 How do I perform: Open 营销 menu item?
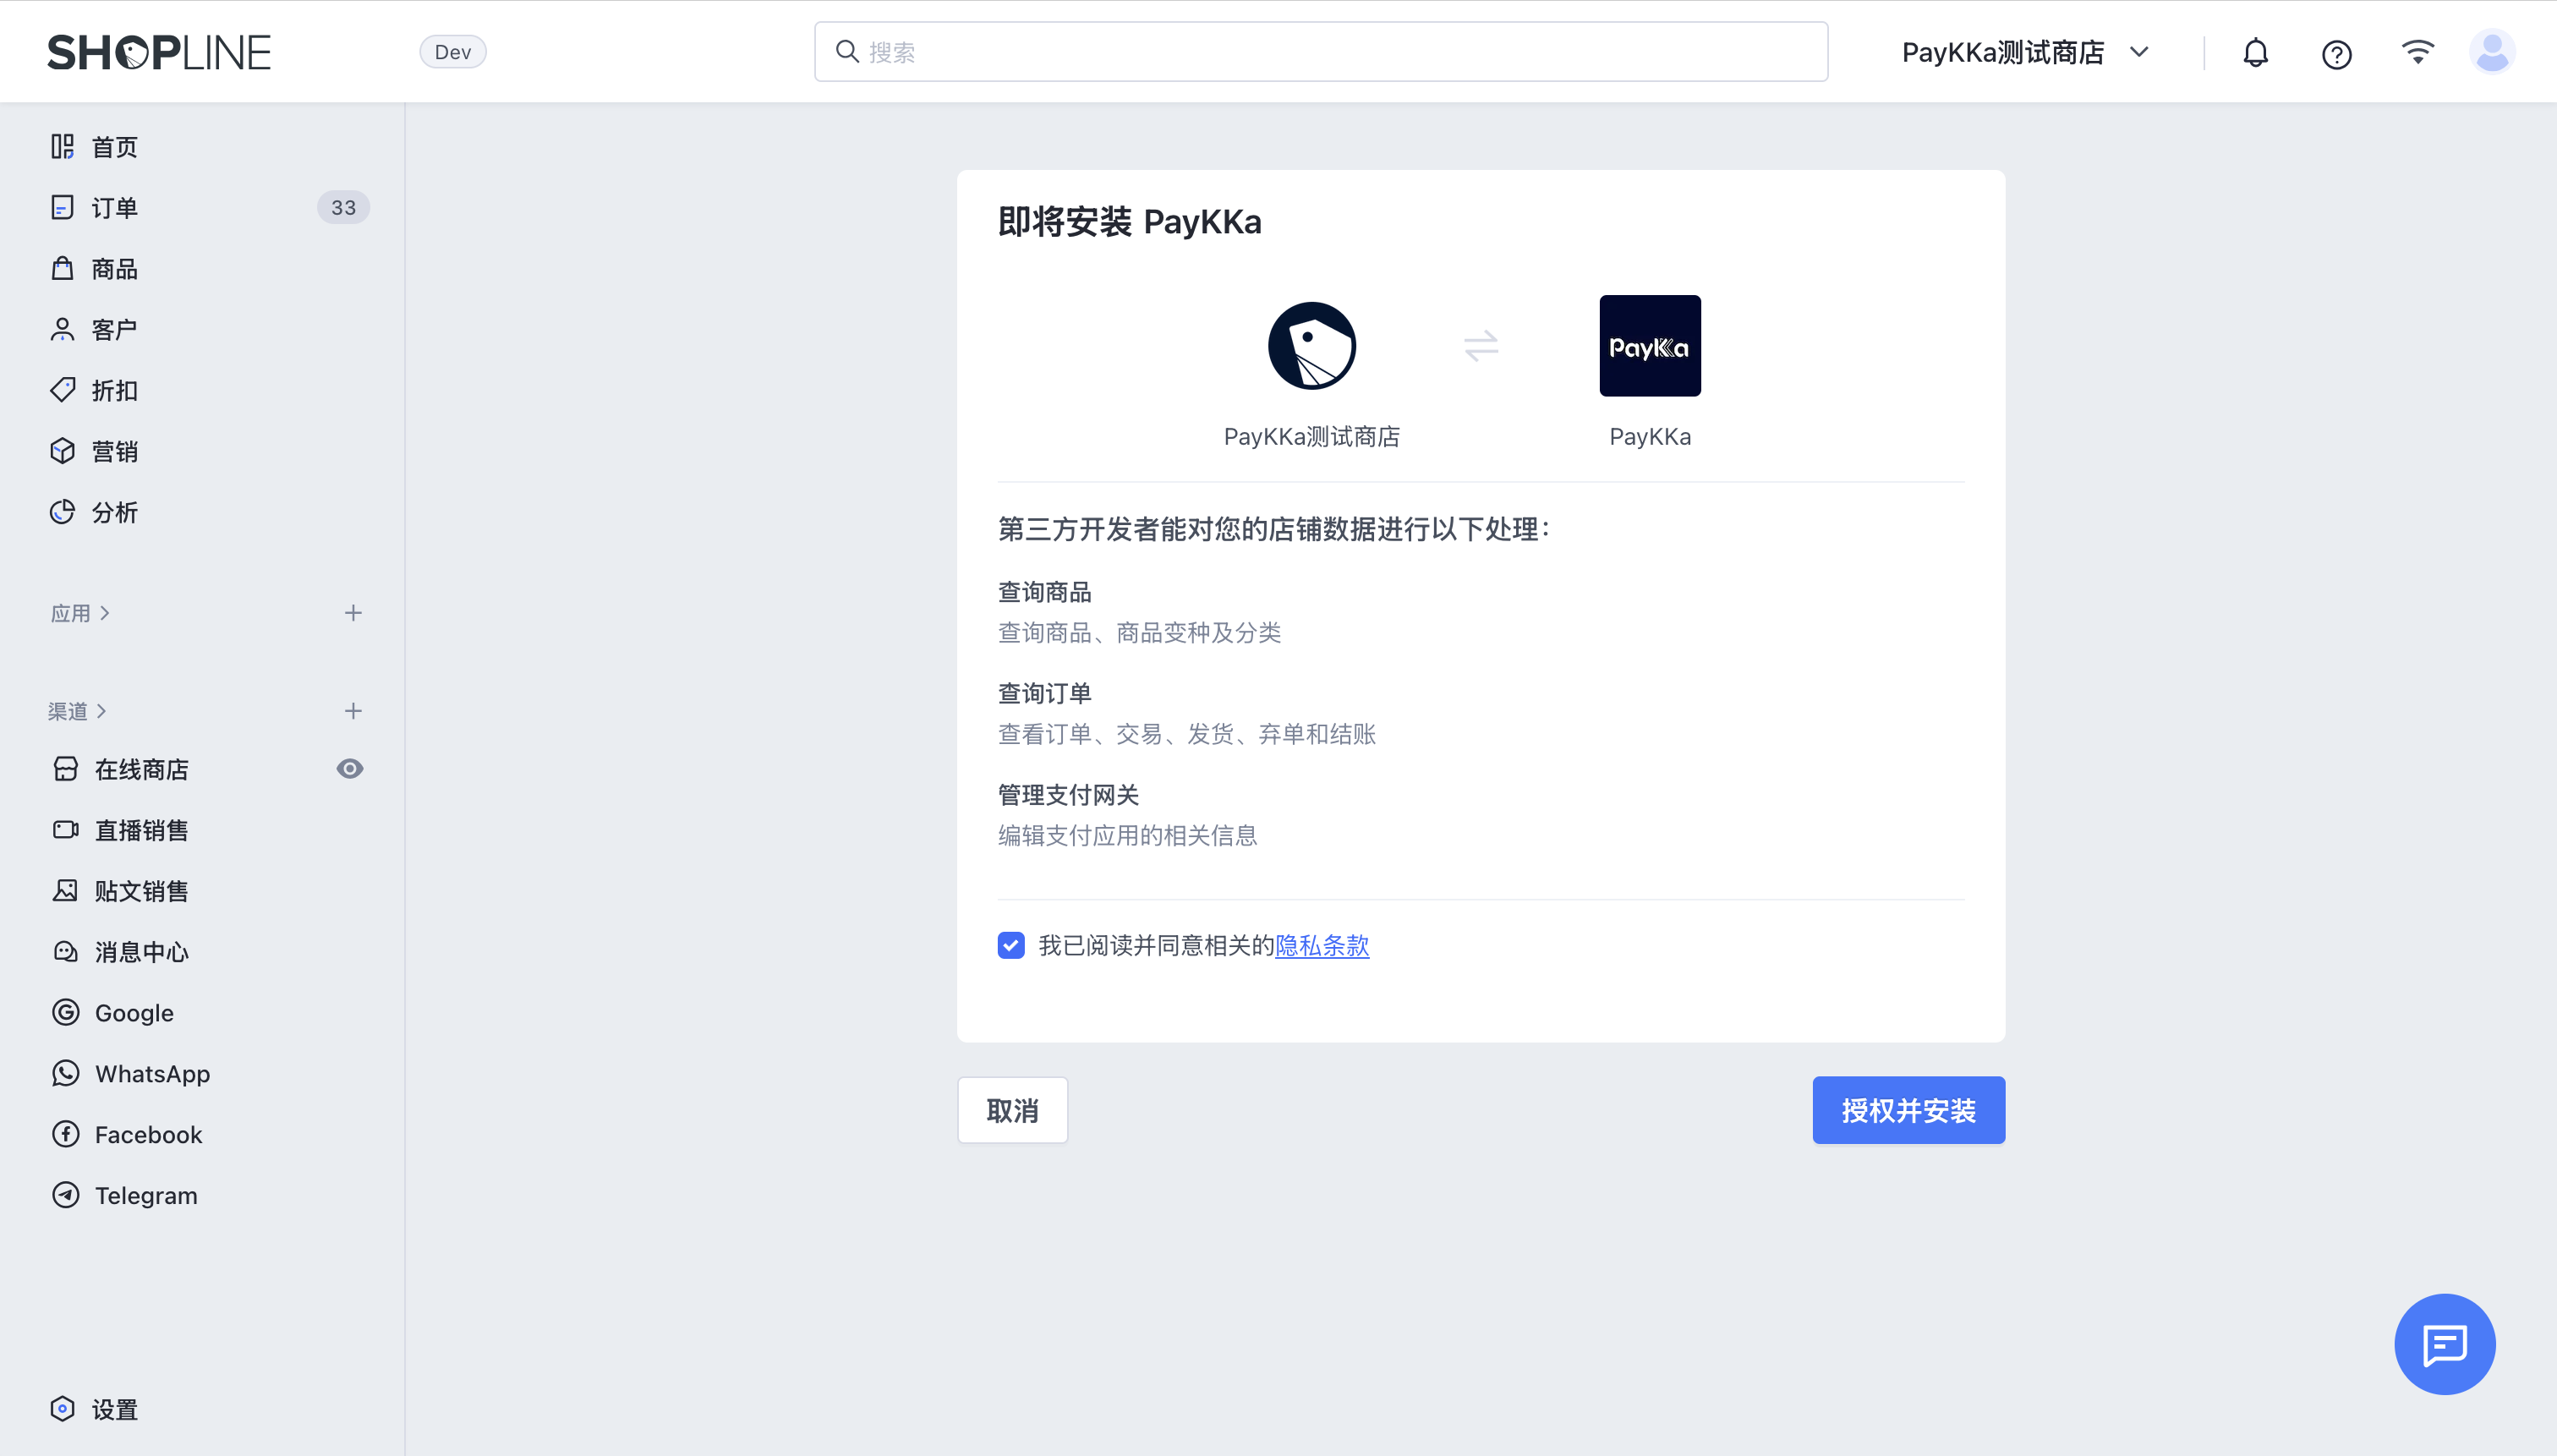114,452
